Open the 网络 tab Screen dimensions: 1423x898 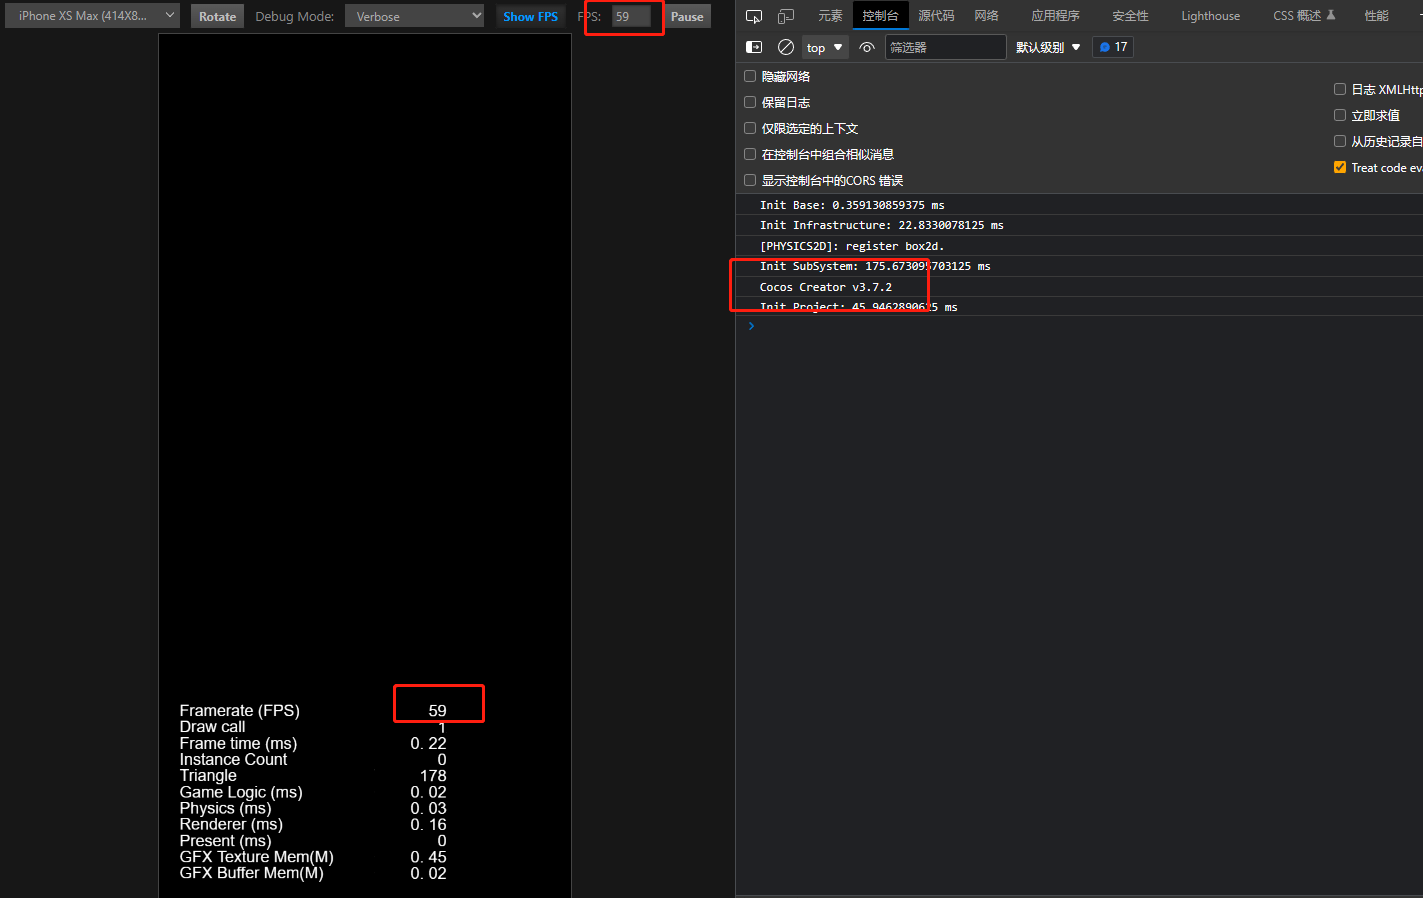tap(987, 16)
